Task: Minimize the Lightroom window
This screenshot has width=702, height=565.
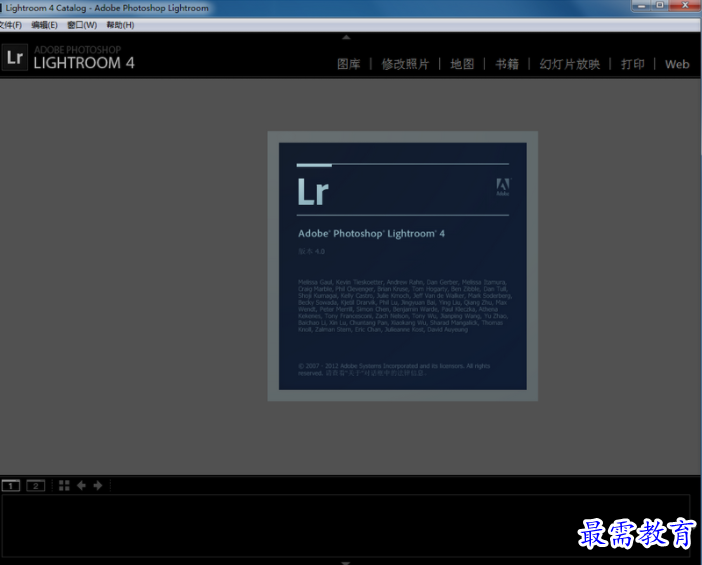Action: click(x=642, y=5)
